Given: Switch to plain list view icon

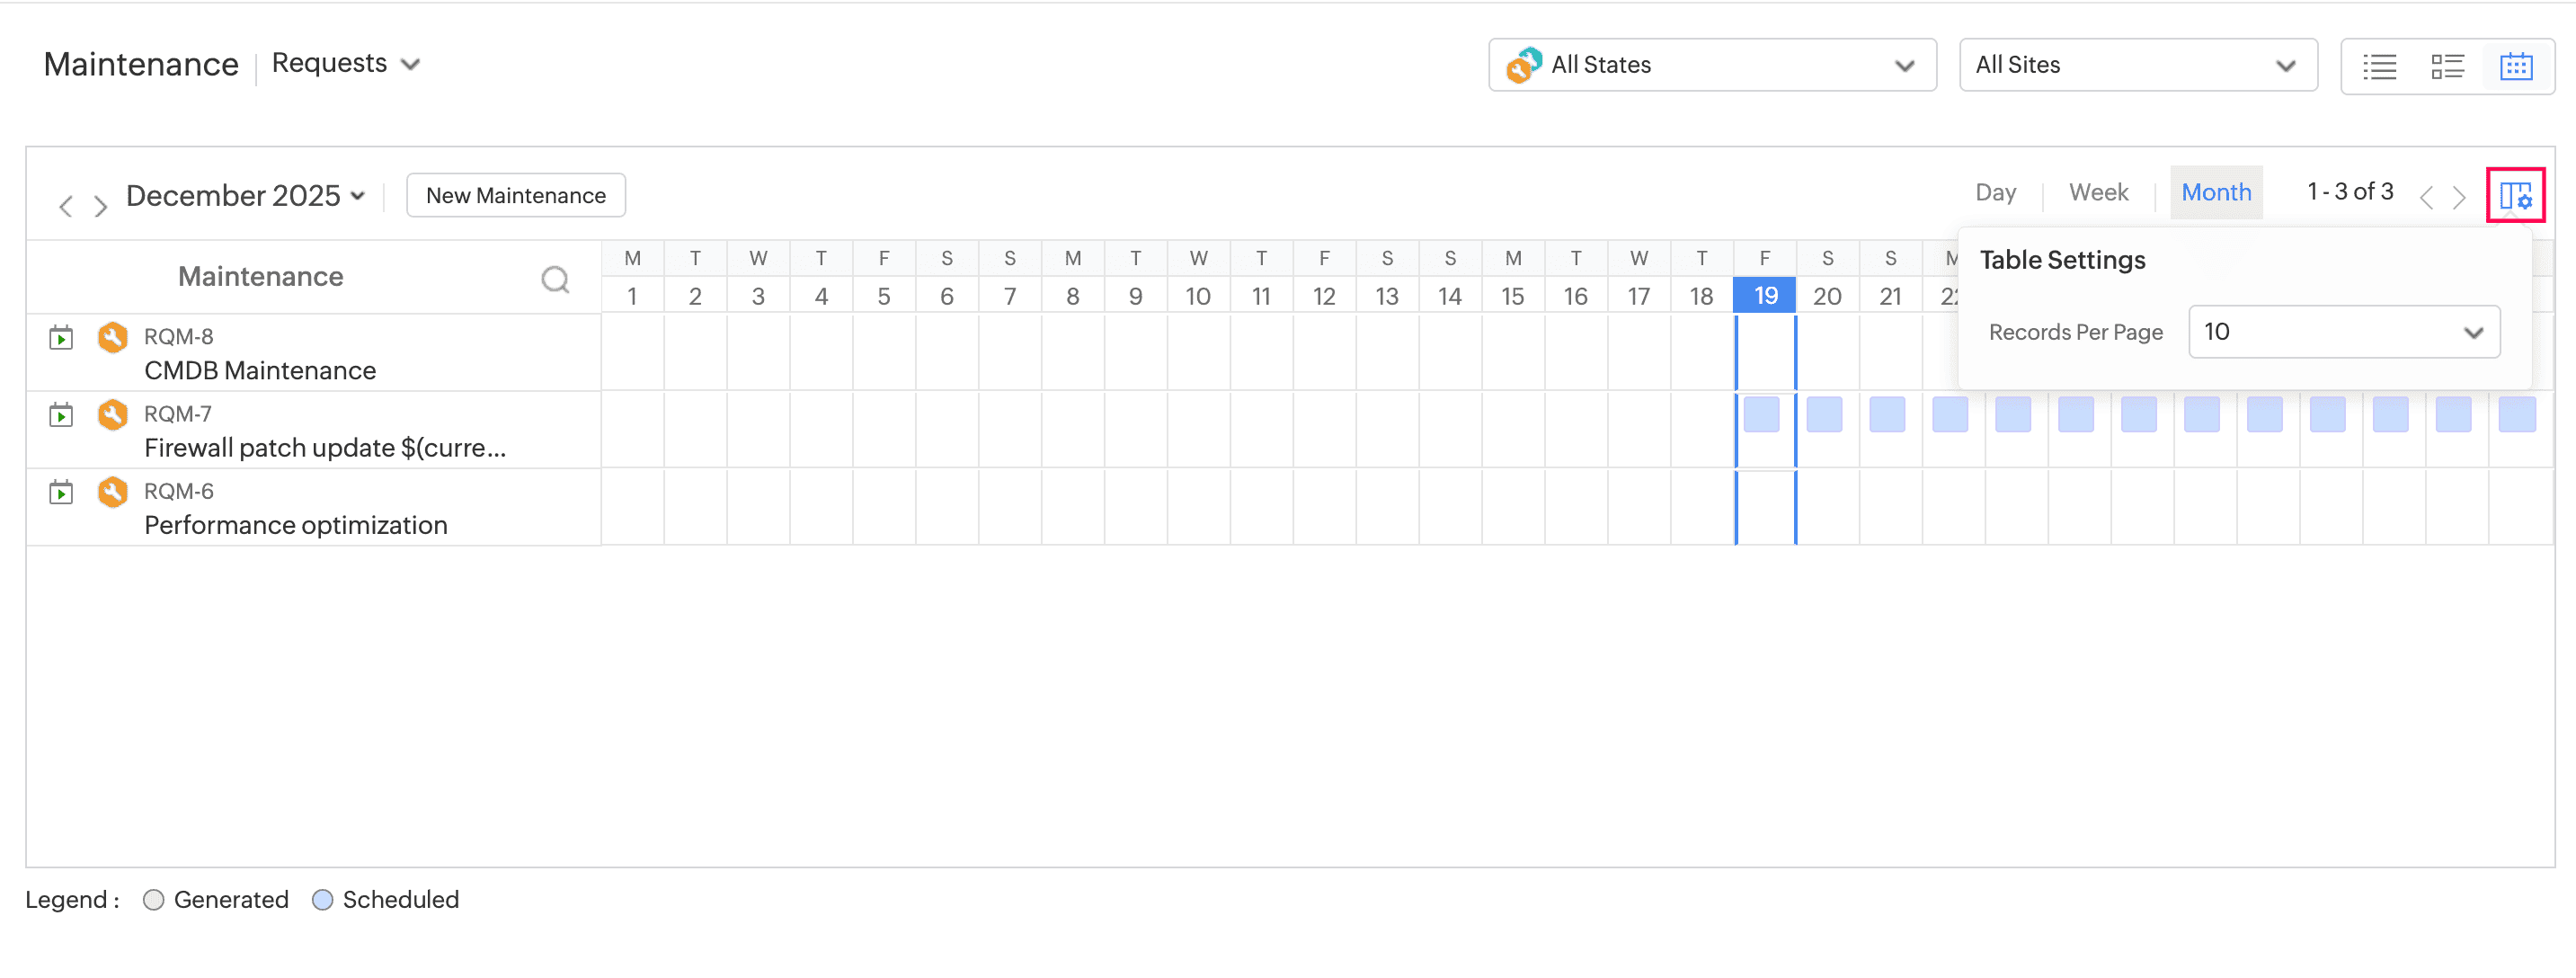Looking at the screenshot, I should pyautogui.click(x=2379, y=66).
